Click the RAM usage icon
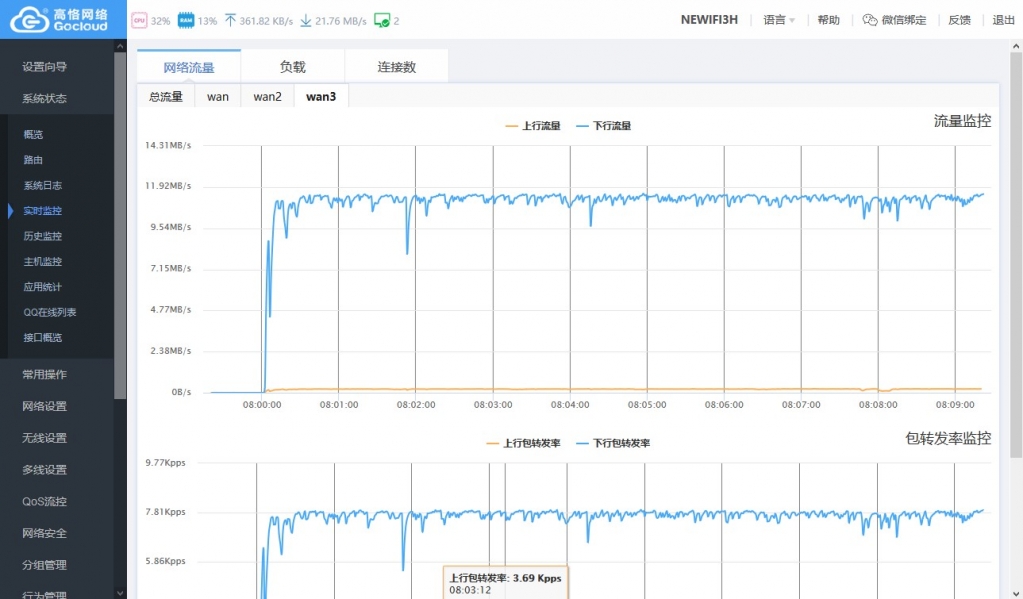This screenshot has width=1023, height=599. [x=186, y=20]
